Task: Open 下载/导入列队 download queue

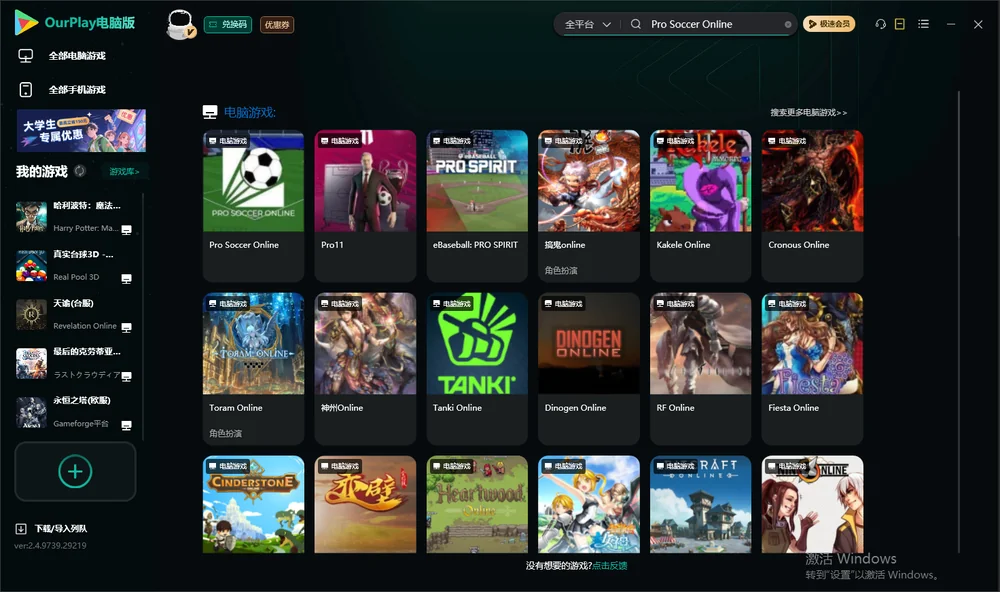Action: click(61, 529)
